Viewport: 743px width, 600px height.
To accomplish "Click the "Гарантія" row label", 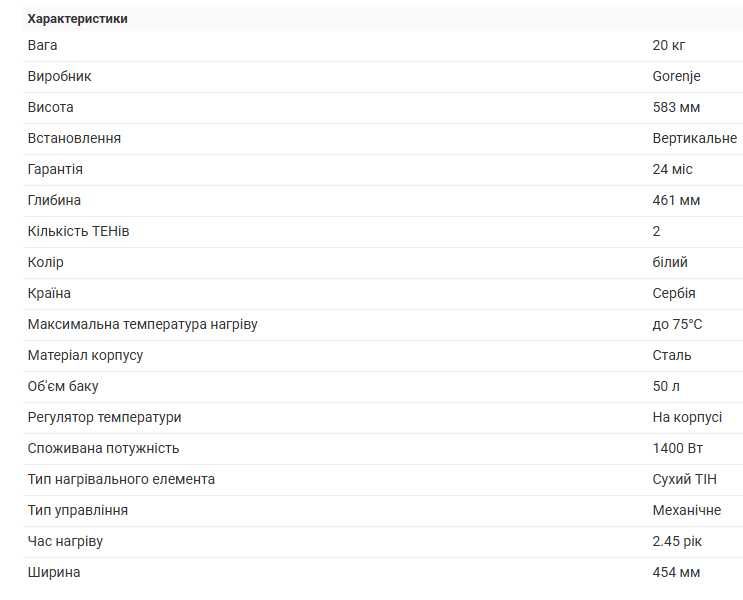I will 55,169.
